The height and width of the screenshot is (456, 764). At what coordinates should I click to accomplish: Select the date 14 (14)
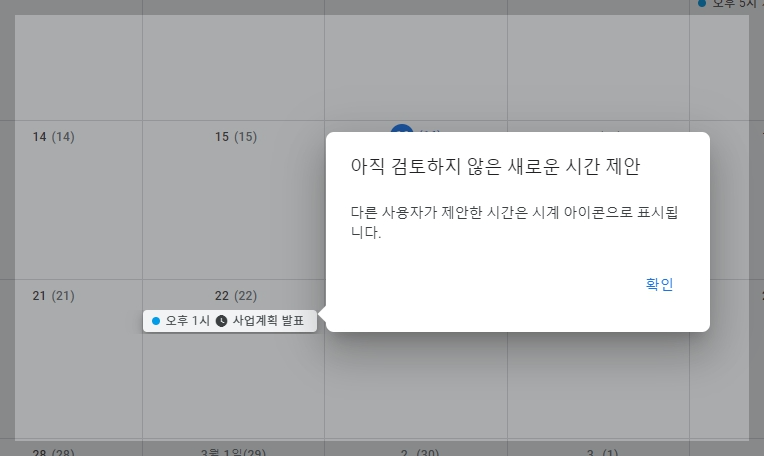point(54,137)
